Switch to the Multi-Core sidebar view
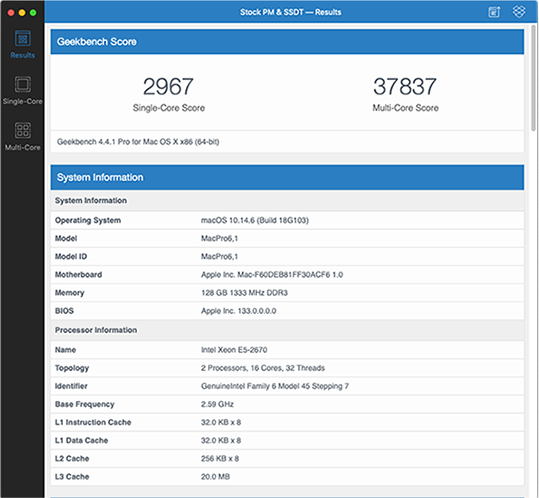Viewport: 539px width, 498px height. pyautogui.click(x=22, y=136)
